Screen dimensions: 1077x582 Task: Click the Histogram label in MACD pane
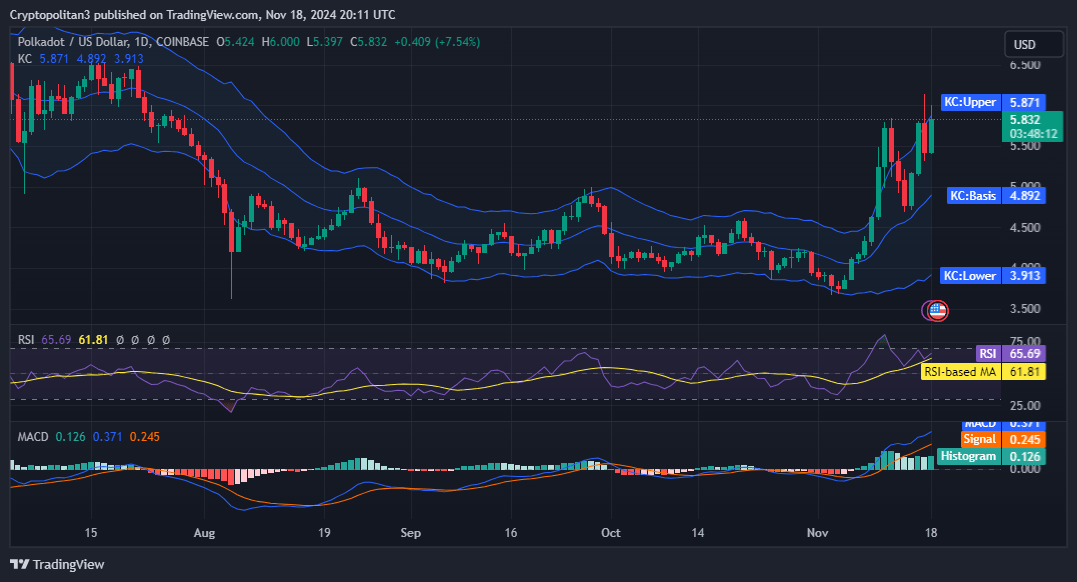(x=968, y=456)
